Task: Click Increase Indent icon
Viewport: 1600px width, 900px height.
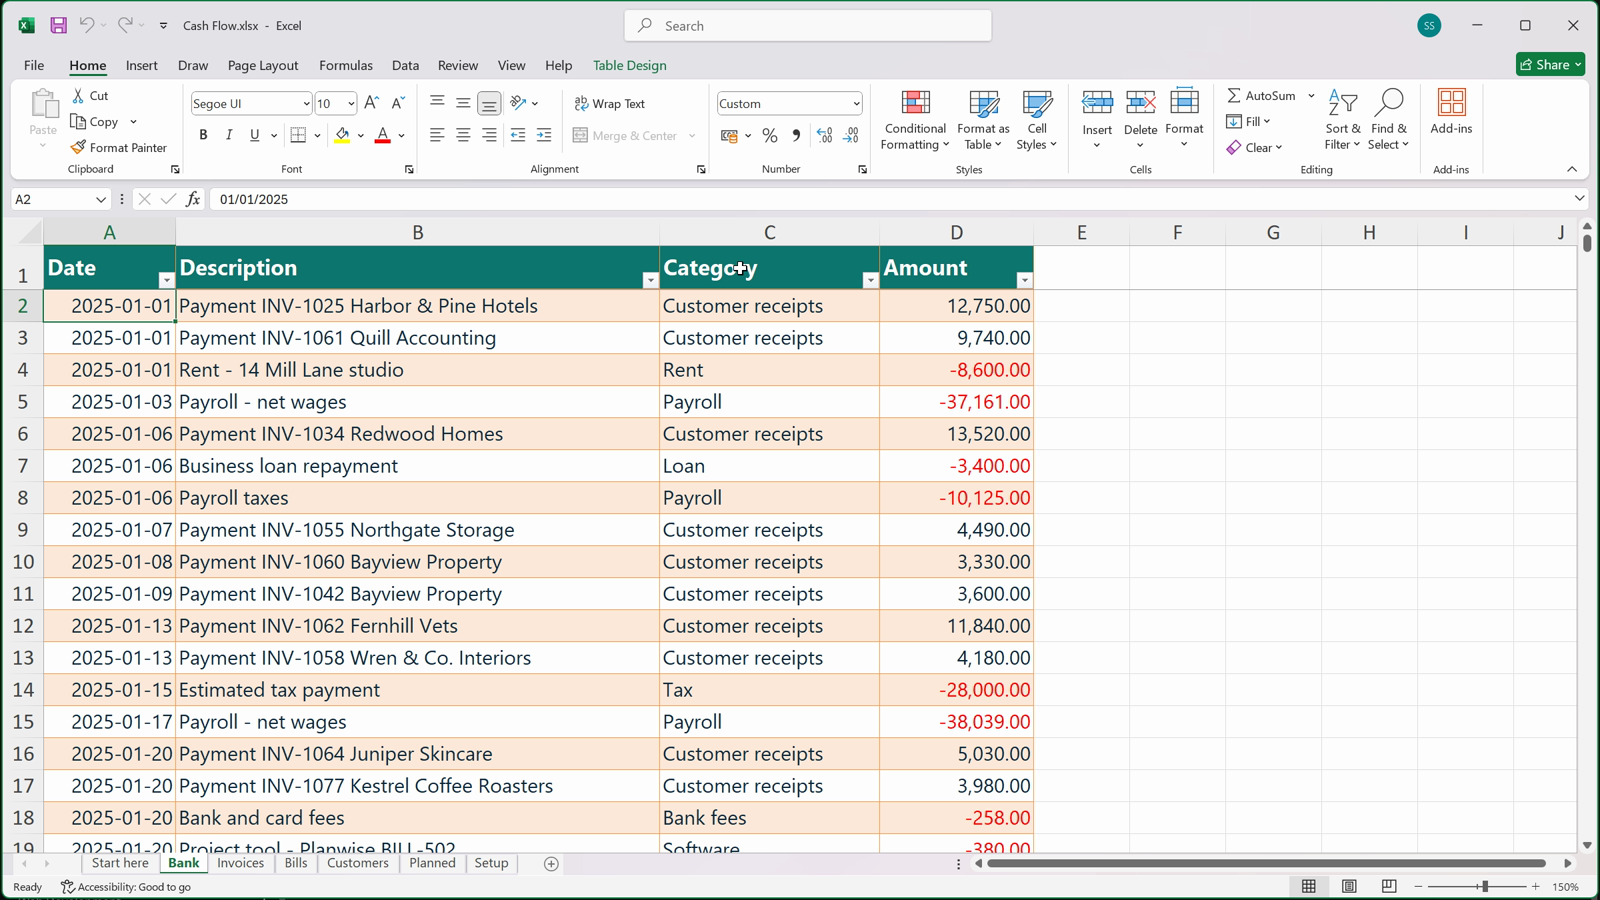Action: click(544, 135)
